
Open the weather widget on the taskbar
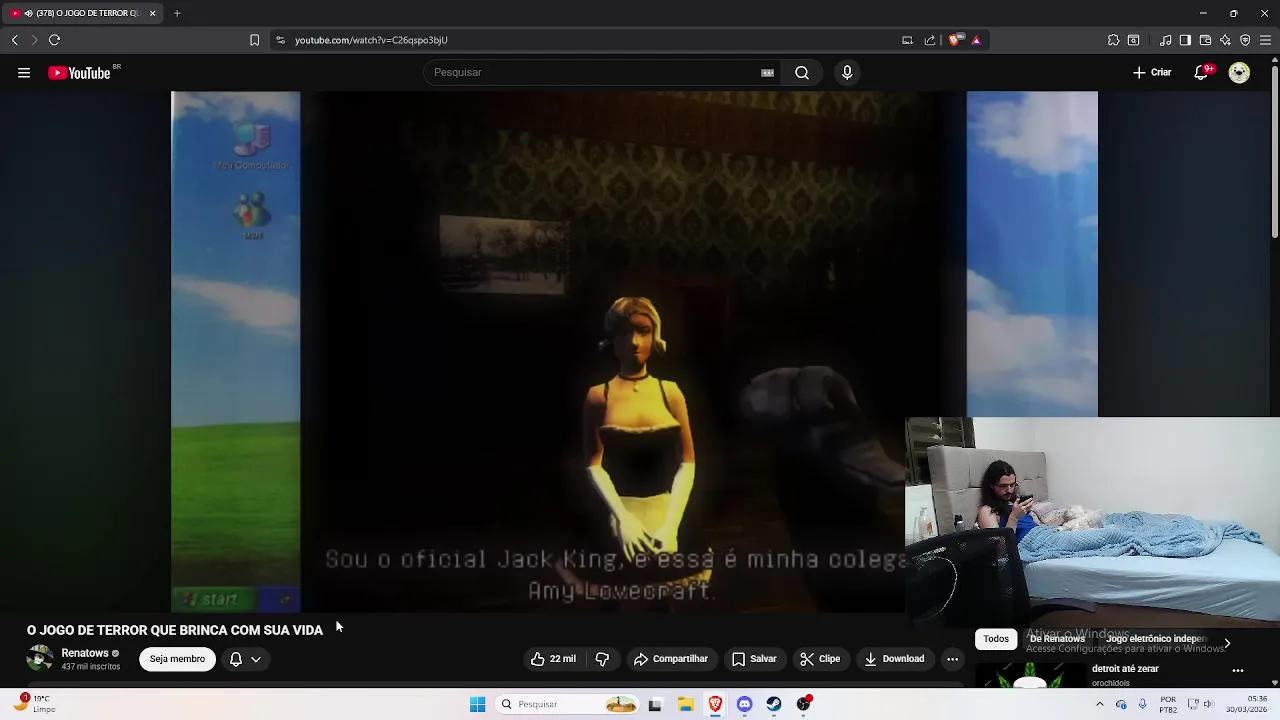point(34,704)
